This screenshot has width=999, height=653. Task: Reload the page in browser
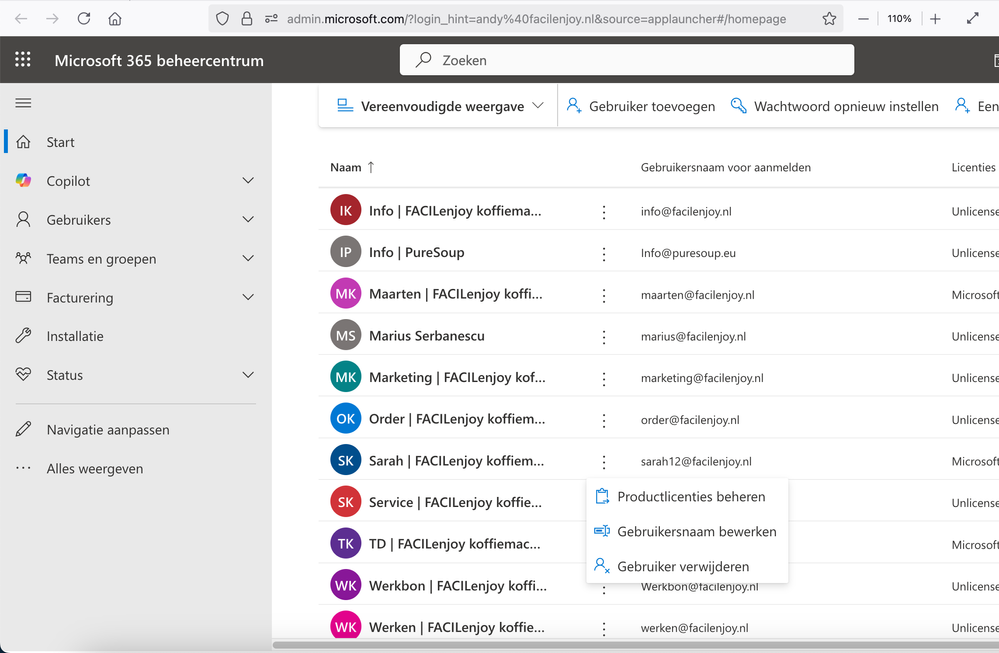coord(83,19)
